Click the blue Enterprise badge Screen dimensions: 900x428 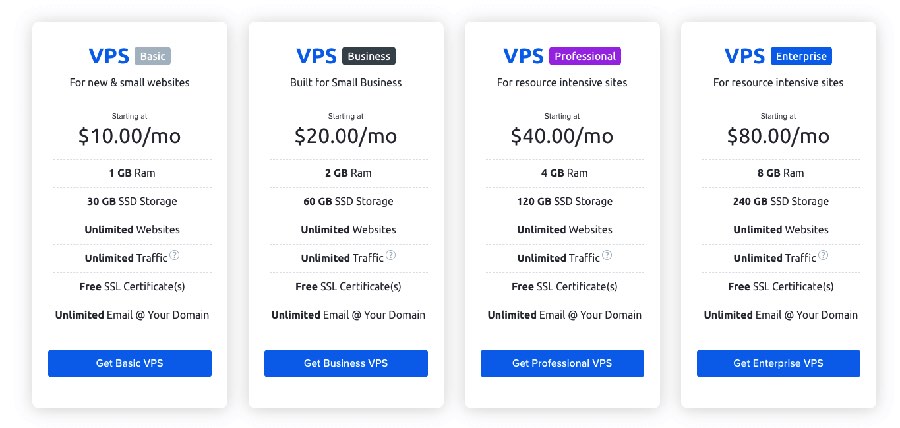(x=801, y=56)
